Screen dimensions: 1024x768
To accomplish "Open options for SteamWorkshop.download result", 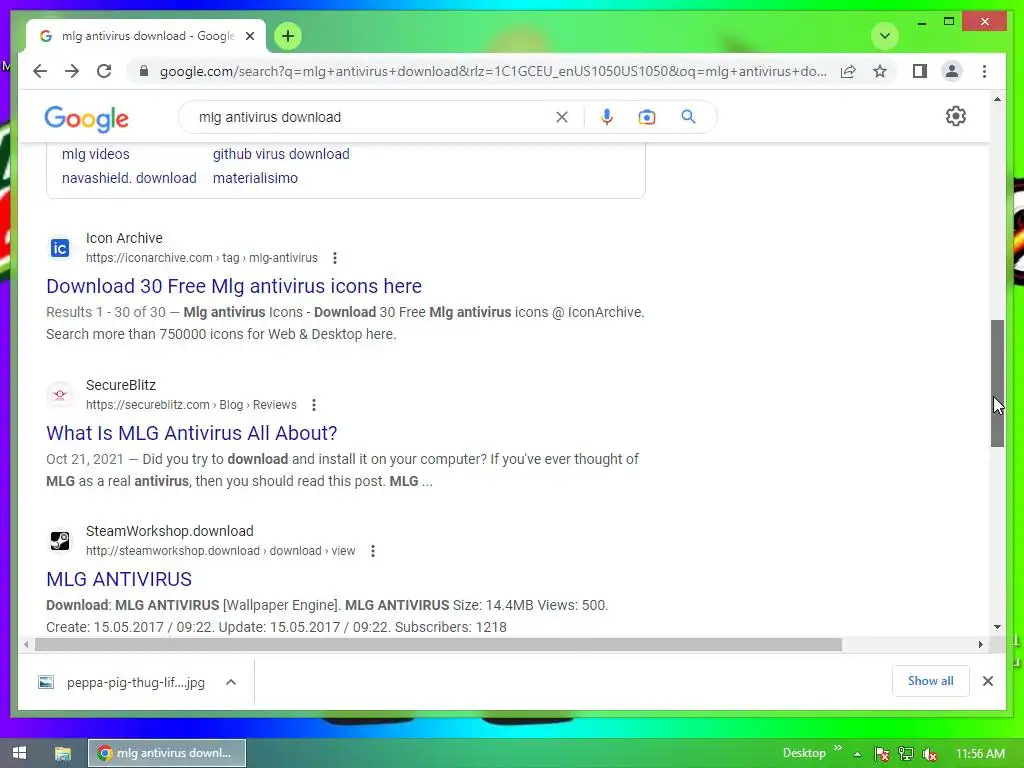I will pyautogui.click(x=372, y=551).
